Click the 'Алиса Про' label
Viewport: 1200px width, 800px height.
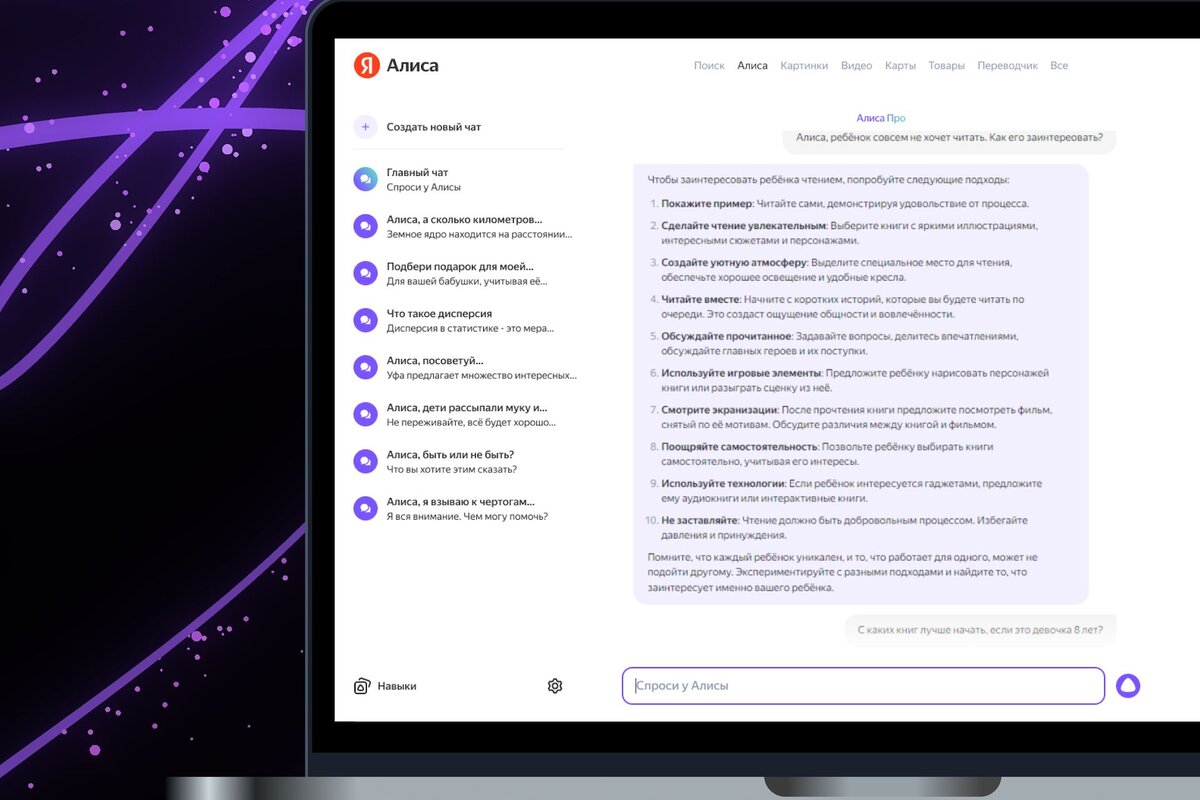pyautogui.click(x=881, y=118)
